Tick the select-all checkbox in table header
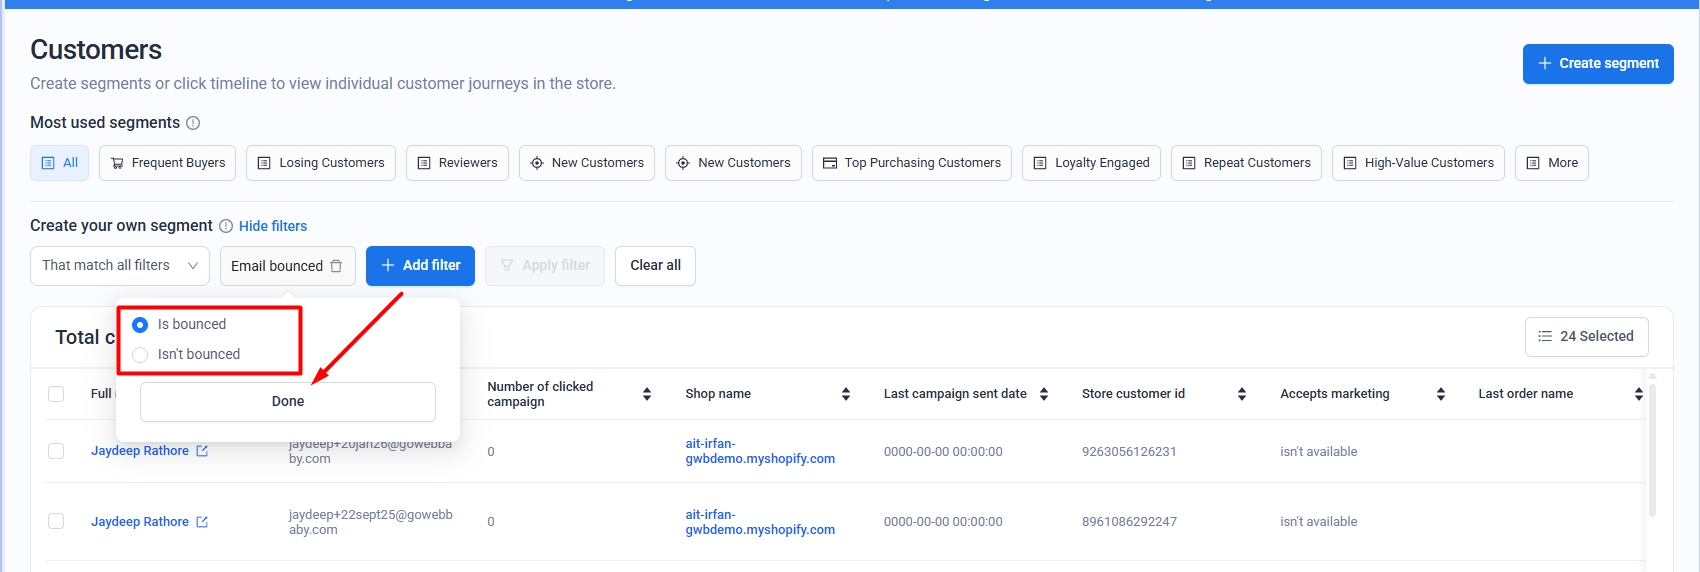 coord(56,394)
